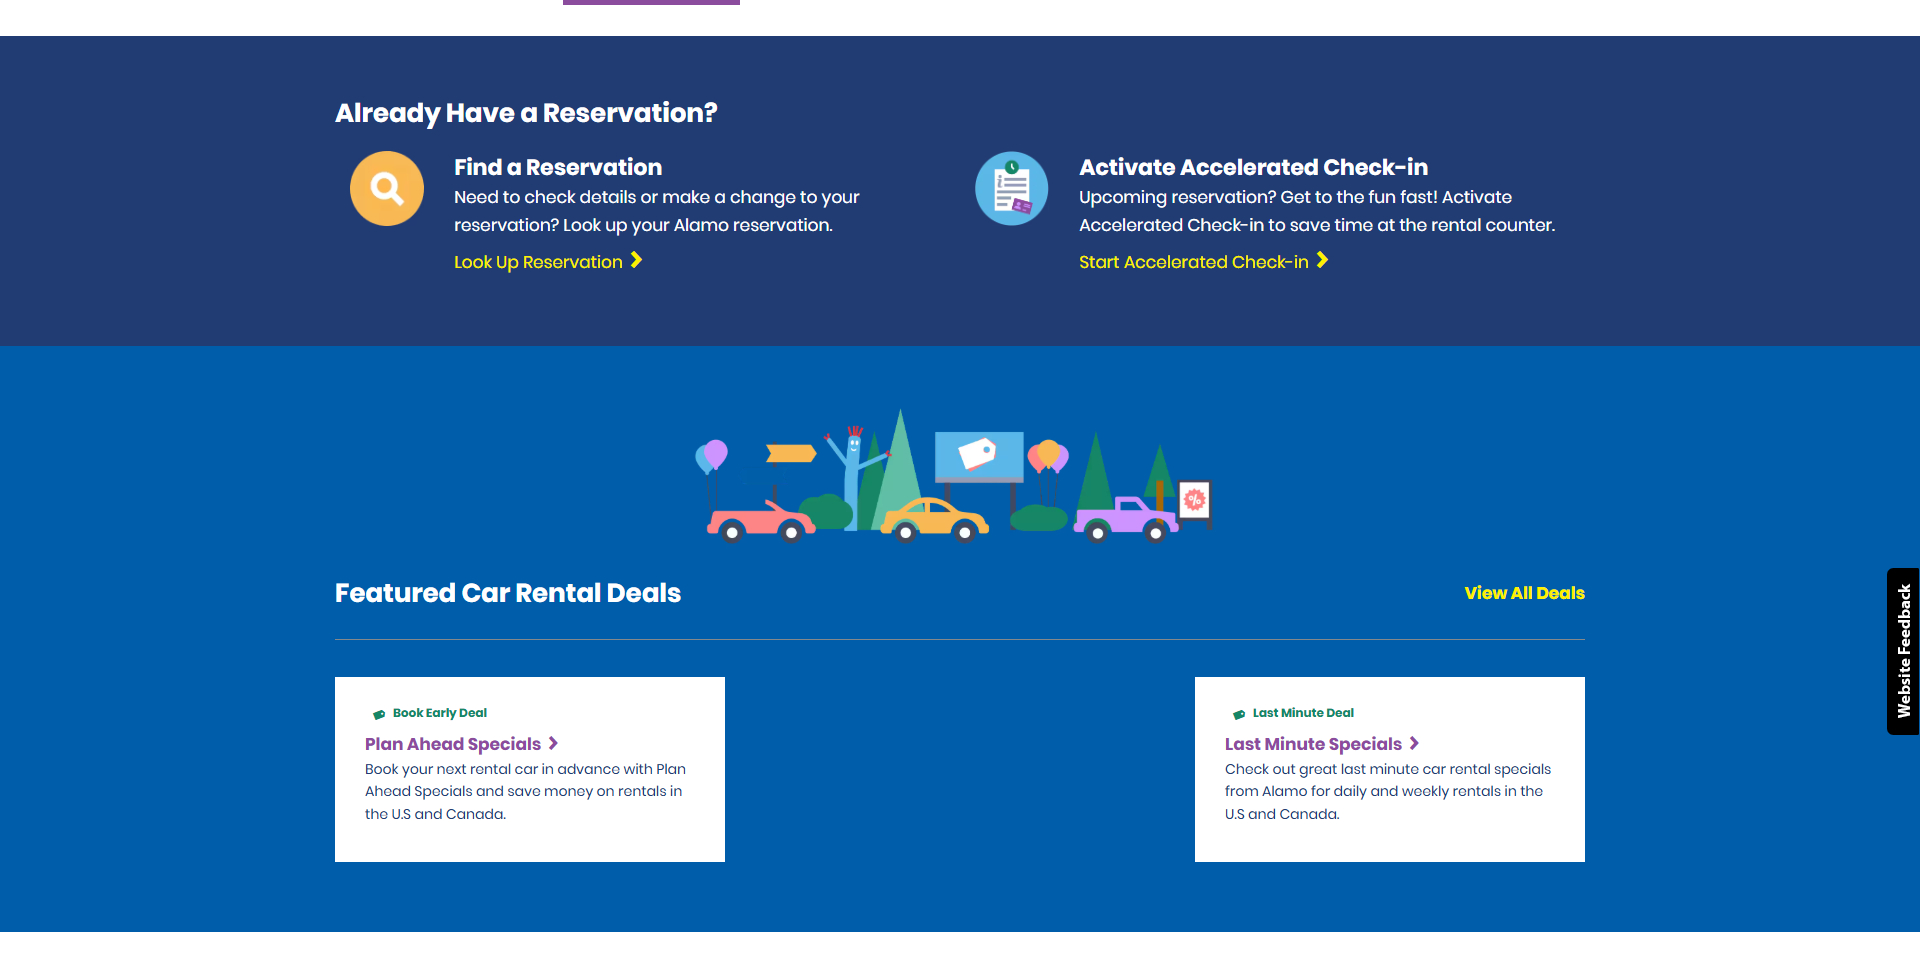Open the Look Up Reservation link

[538, 262]
